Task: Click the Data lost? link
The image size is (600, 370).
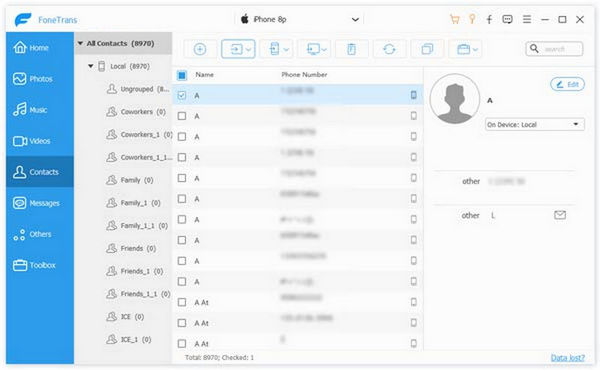Action: 567,358
